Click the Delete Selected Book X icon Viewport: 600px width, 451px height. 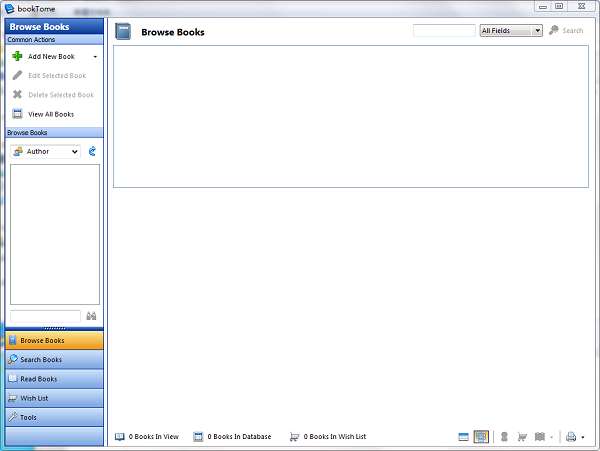pyautogui.click(x=17, y=94)
